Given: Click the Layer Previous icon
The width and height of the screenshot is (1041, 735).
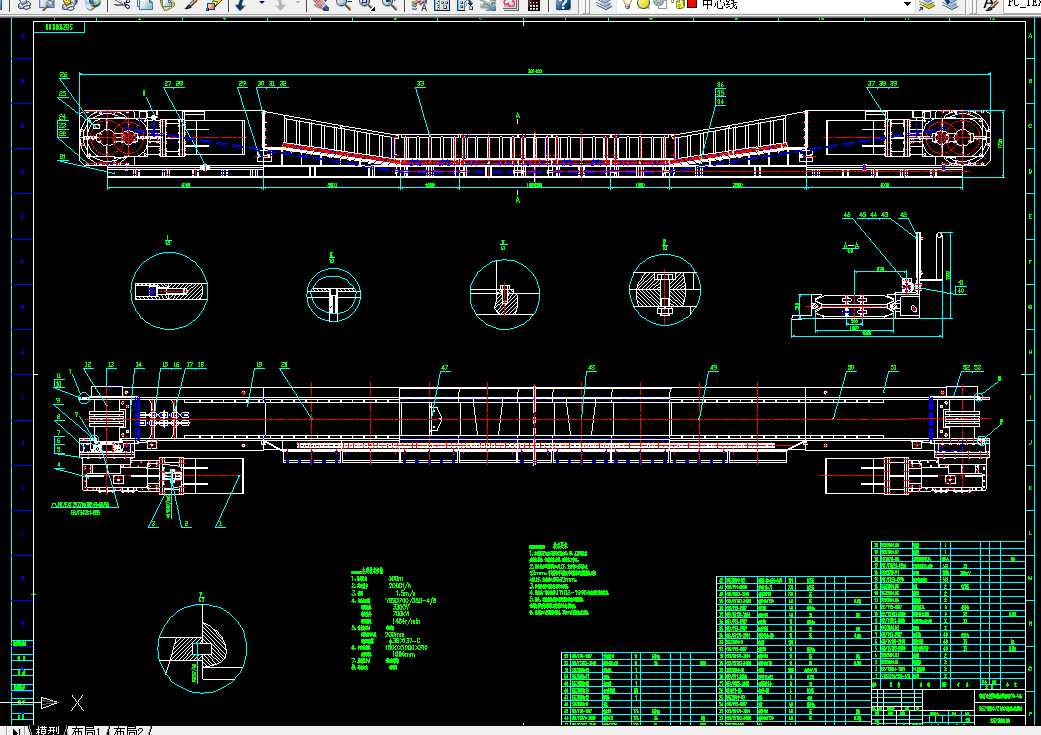Looking at the screenshot, I should [x=951, y=4].
